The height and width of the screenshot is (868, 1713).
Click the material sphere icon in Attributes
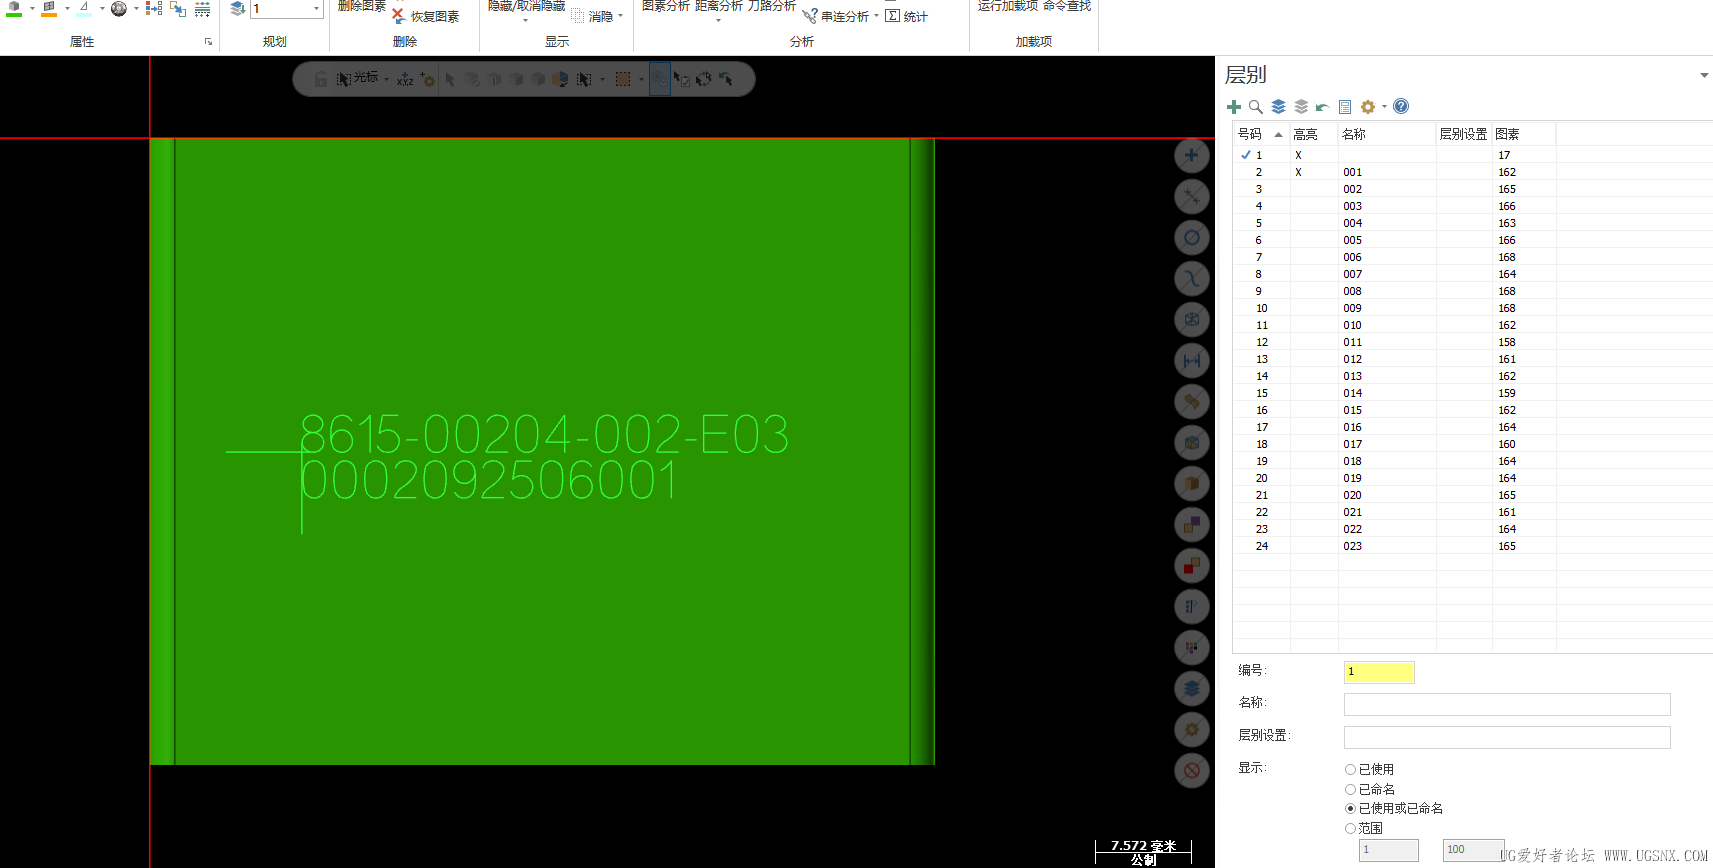[119, 8]
